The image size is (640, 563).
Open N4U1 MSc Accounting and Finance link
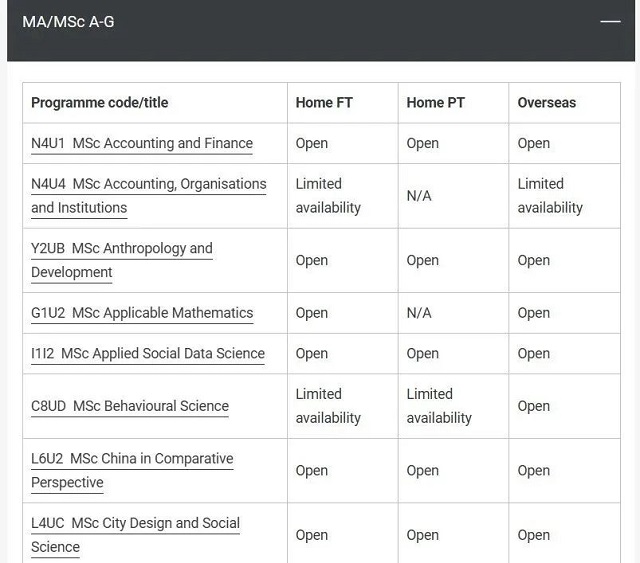[x=142, y=143]
